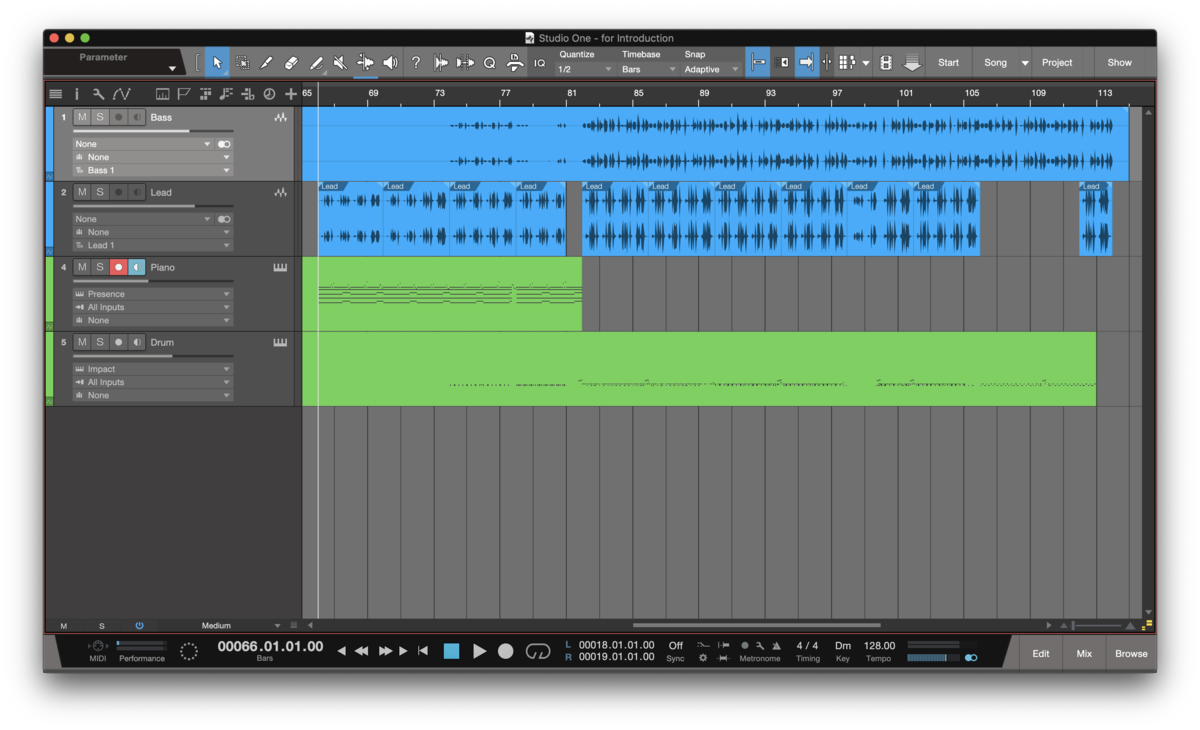This screenshot has height=730, width=1200.
Task: Click the Tempo value 128.00
Action: pos(879,646)
